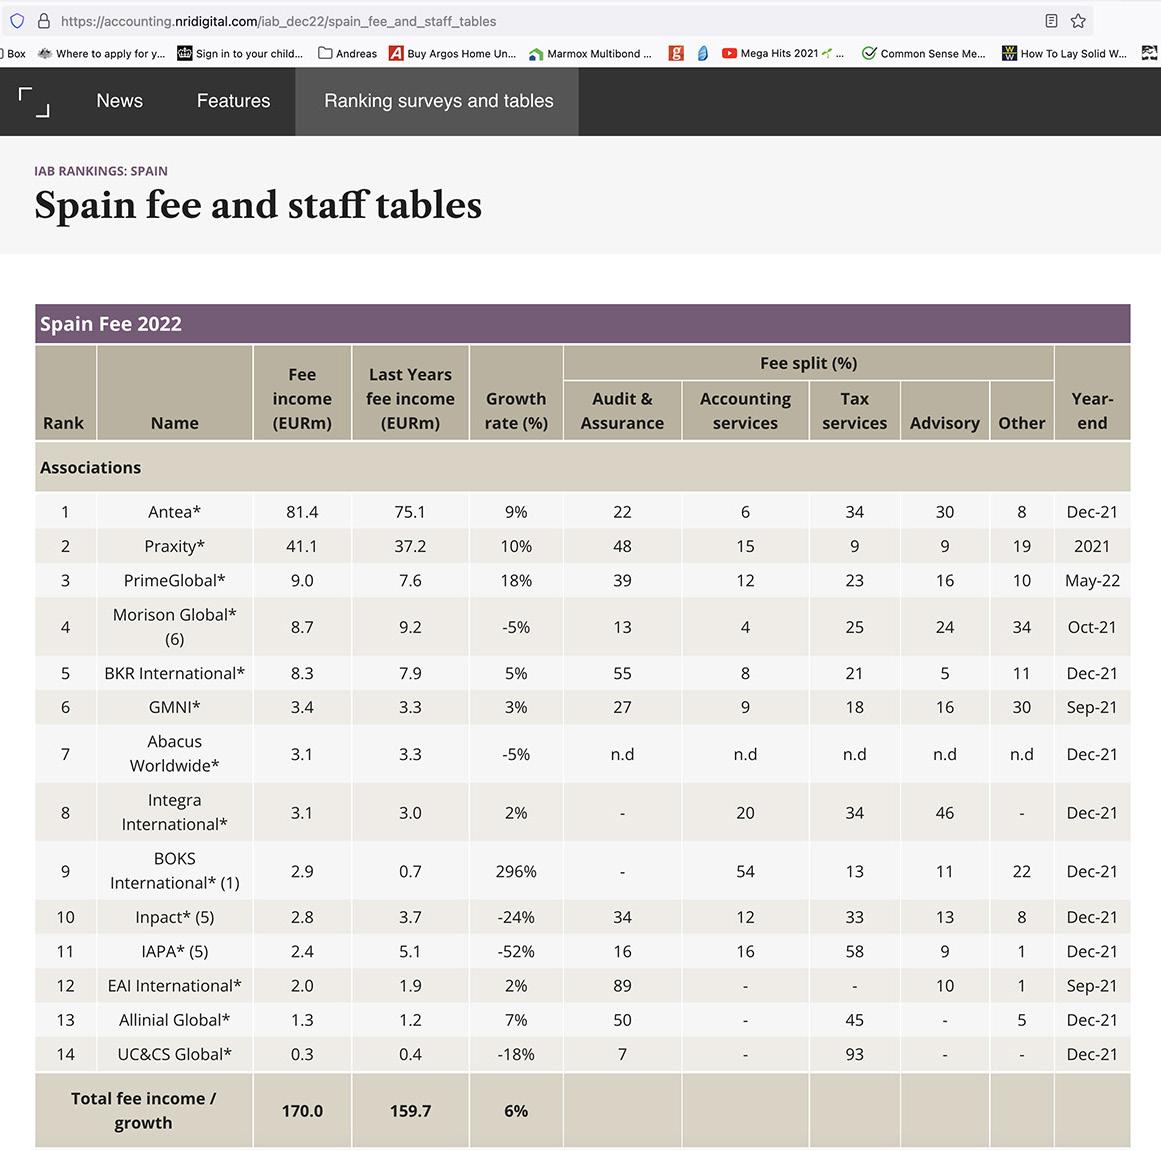Screen dimensions: 1161x1150
Task: Click PrimeGlobal's year-end 'May-22' cell
Action: (1092, 580)
